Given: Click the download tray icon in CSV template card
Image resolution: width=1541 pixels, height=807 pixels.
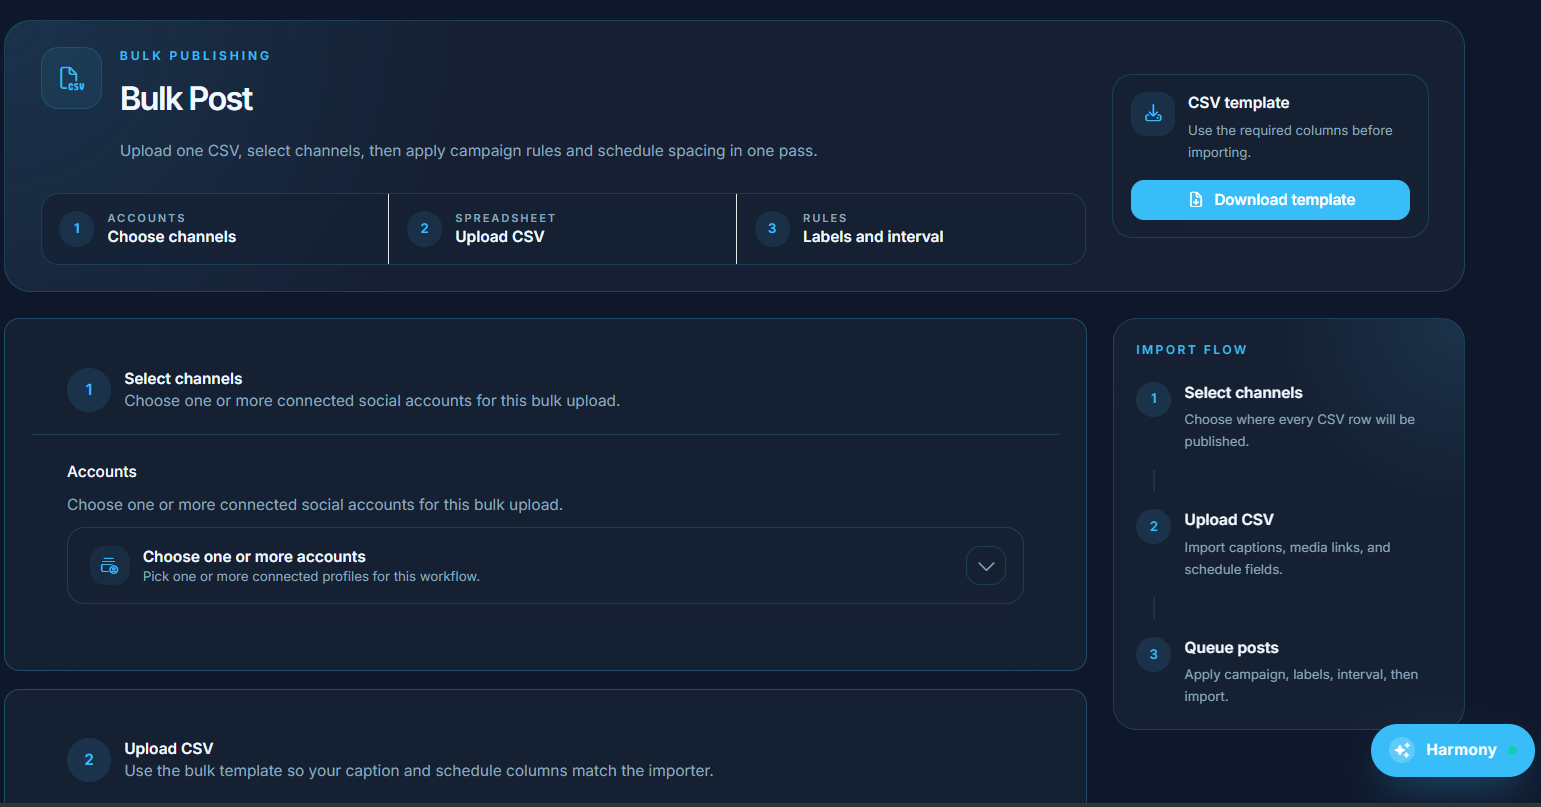Looking at the screenshot, I should tap(1153, 114).
